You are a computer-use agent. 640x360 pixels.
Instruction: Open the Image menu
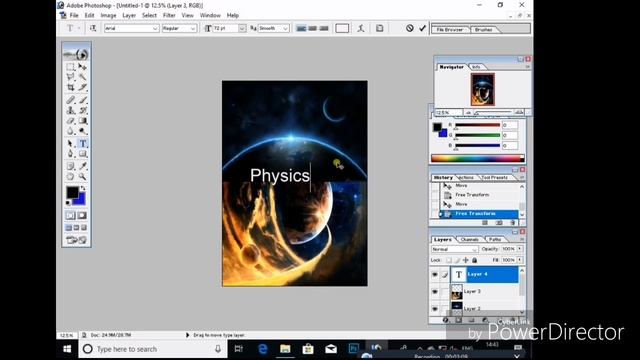click(x=108, y=15)
